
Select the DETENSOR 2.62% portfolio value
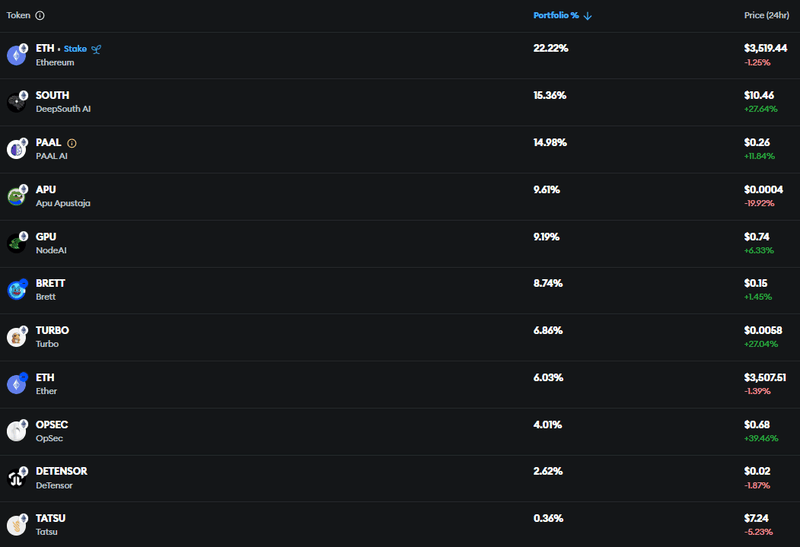(550, 471)
